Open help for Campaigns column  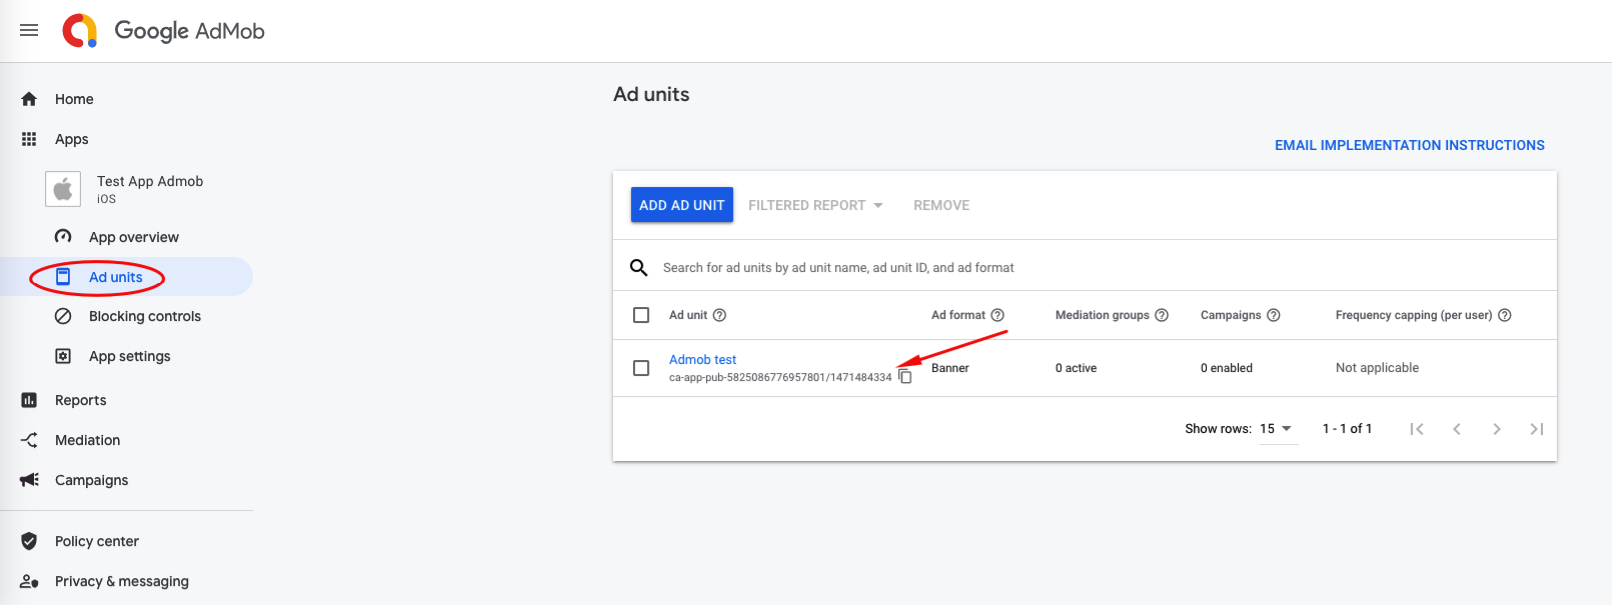pos(1273,315)
